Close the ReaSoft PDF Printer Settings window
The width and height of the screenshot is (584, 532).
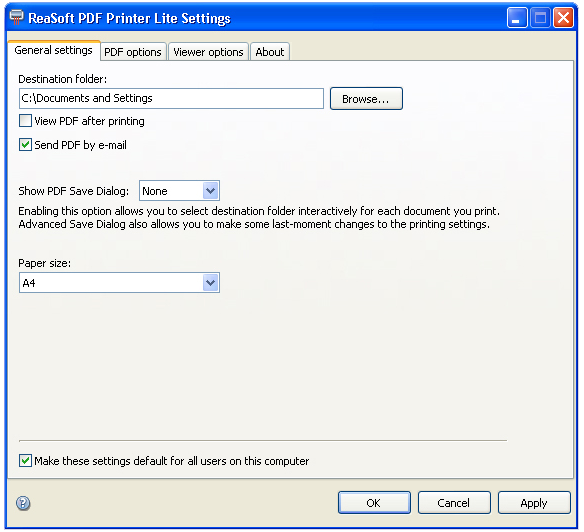point(563,18)
